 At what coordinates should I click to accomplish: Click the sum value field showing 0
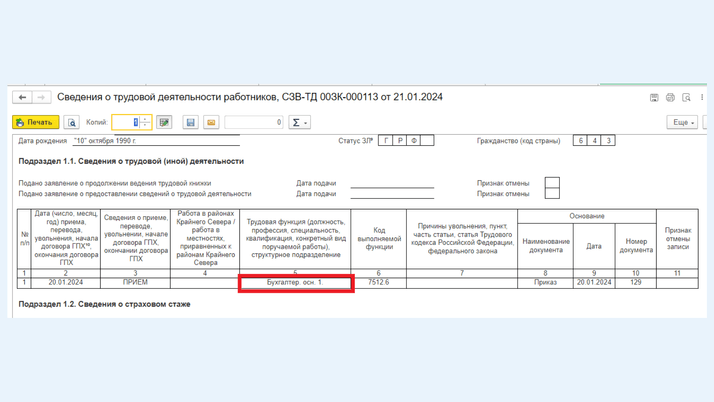(254, 122)
